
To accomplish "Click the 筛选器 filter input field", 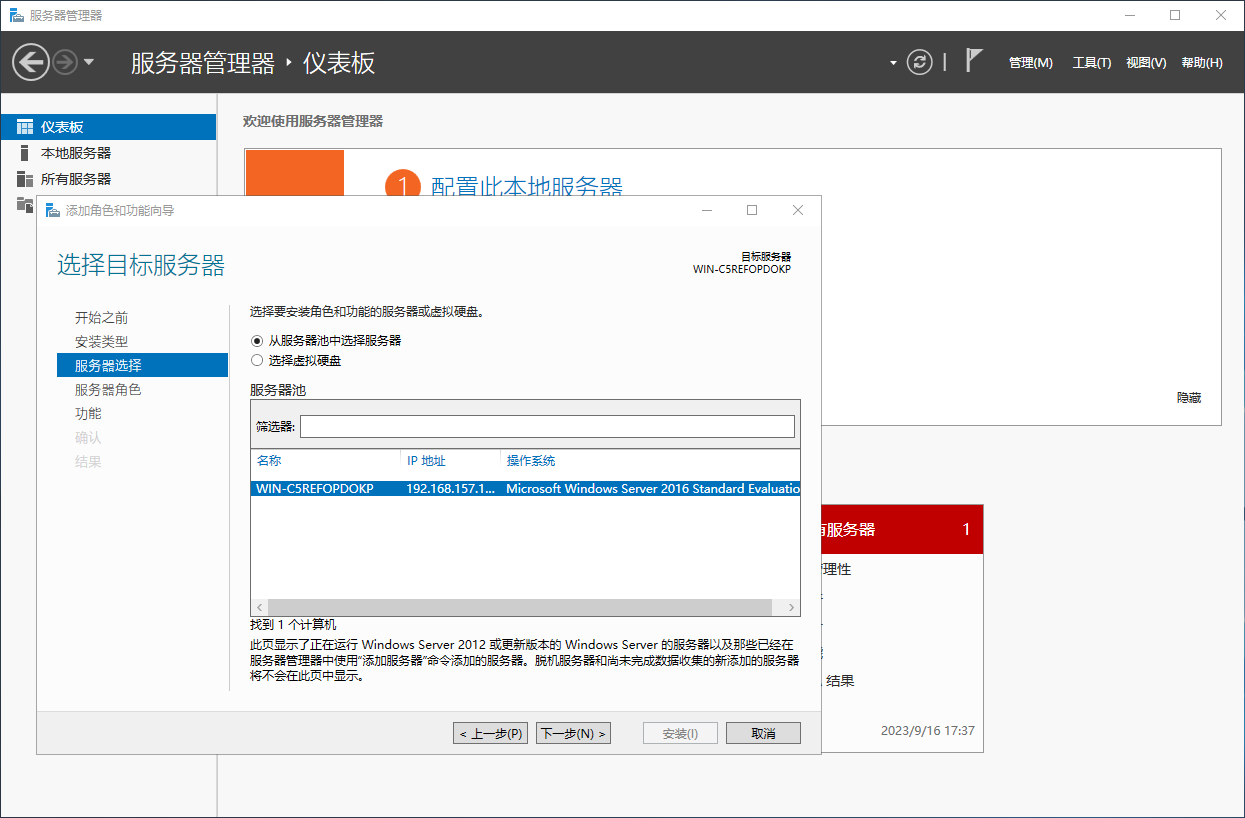I will point(547,427).
